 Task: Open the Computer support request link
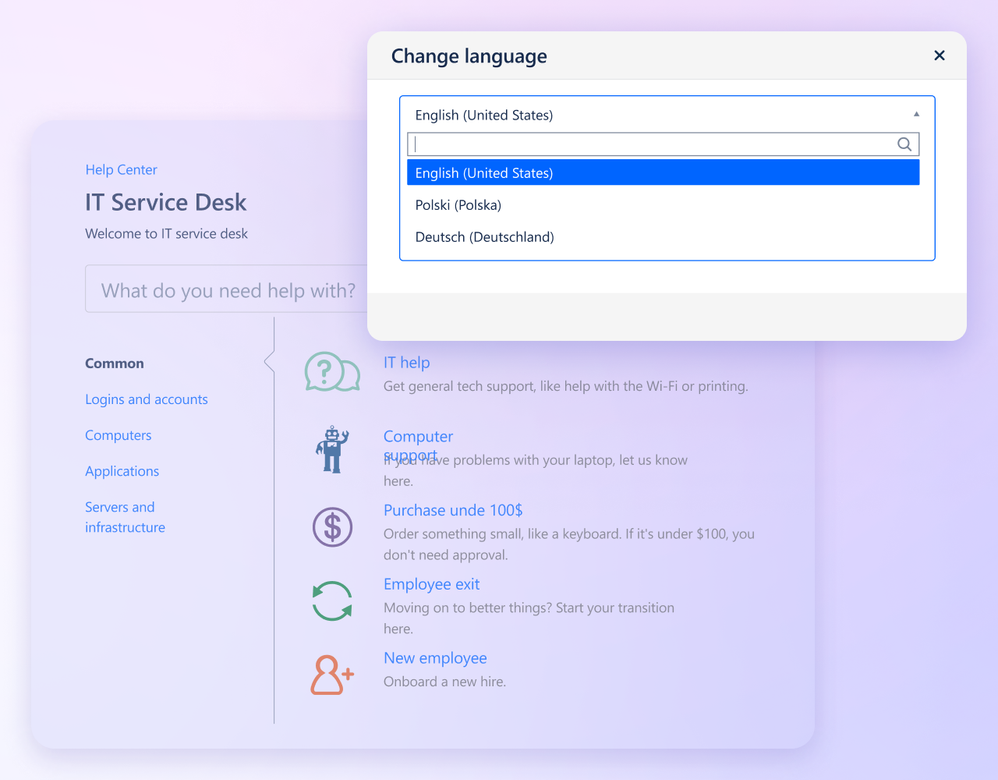tap(418, 444)
